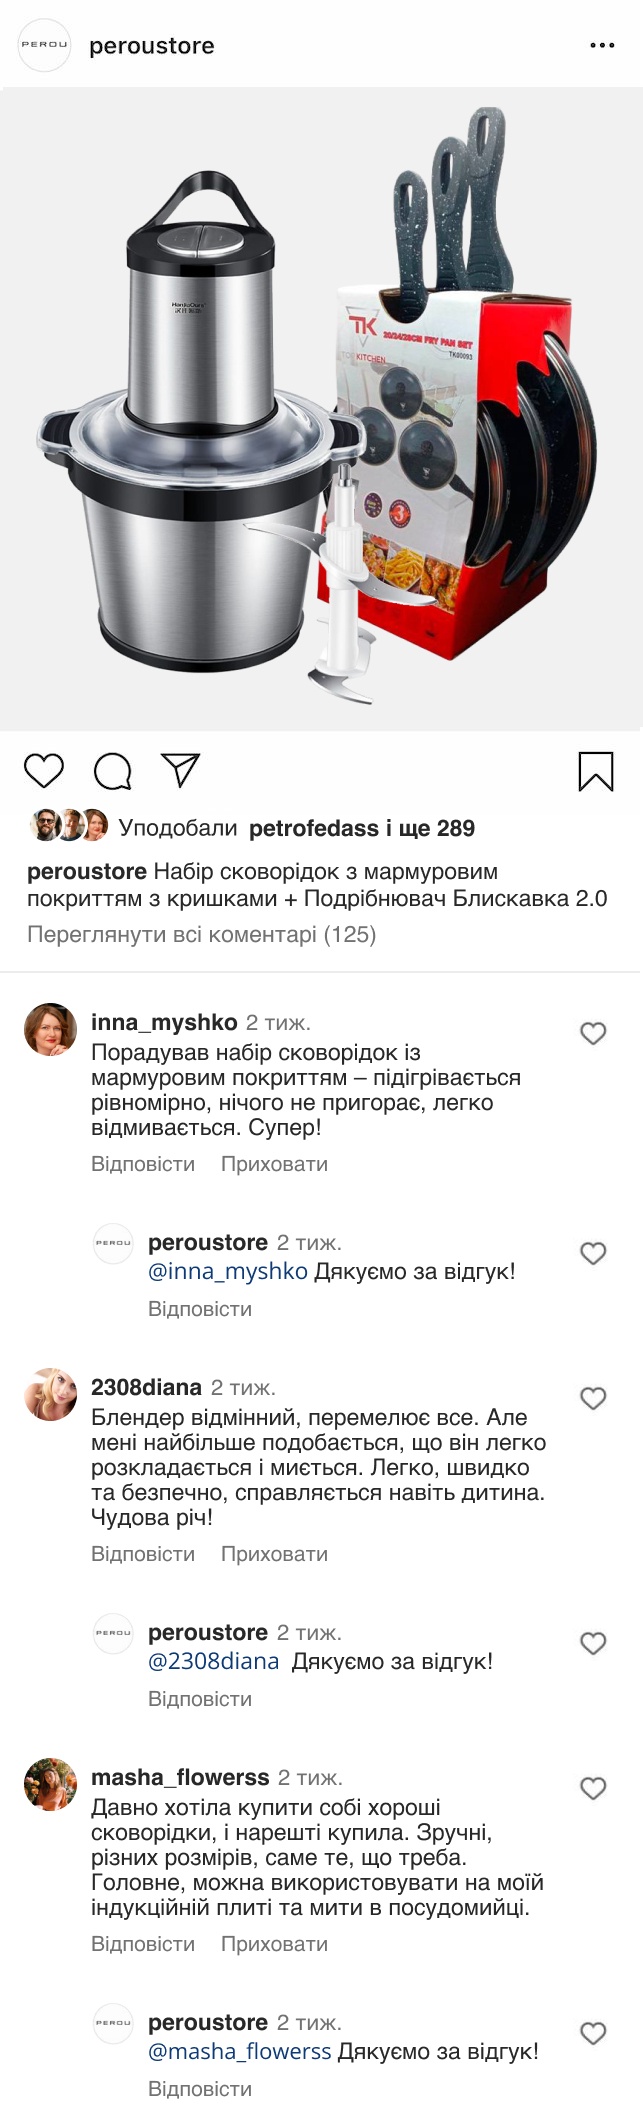Like 2308diana's comment
Screen dimensions: 643x2125
(593, 1398)
